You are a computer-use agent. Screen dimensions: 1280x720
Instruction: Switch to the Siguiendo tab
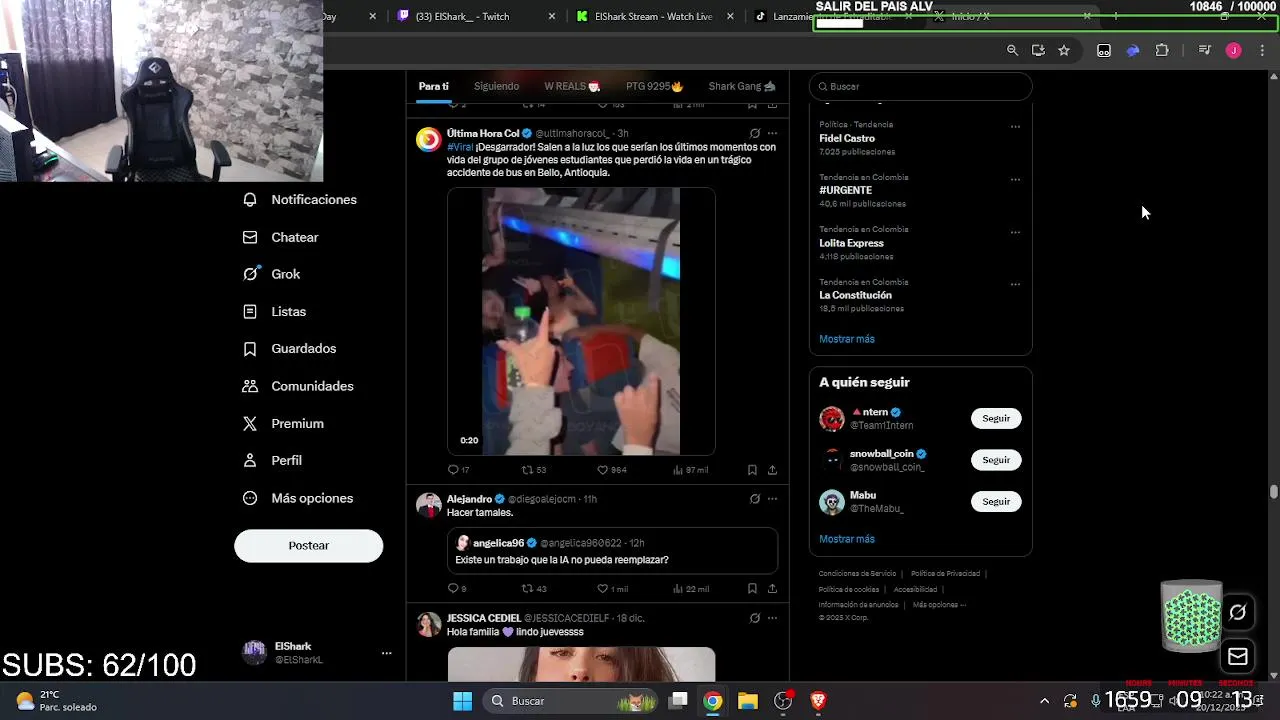496,86
